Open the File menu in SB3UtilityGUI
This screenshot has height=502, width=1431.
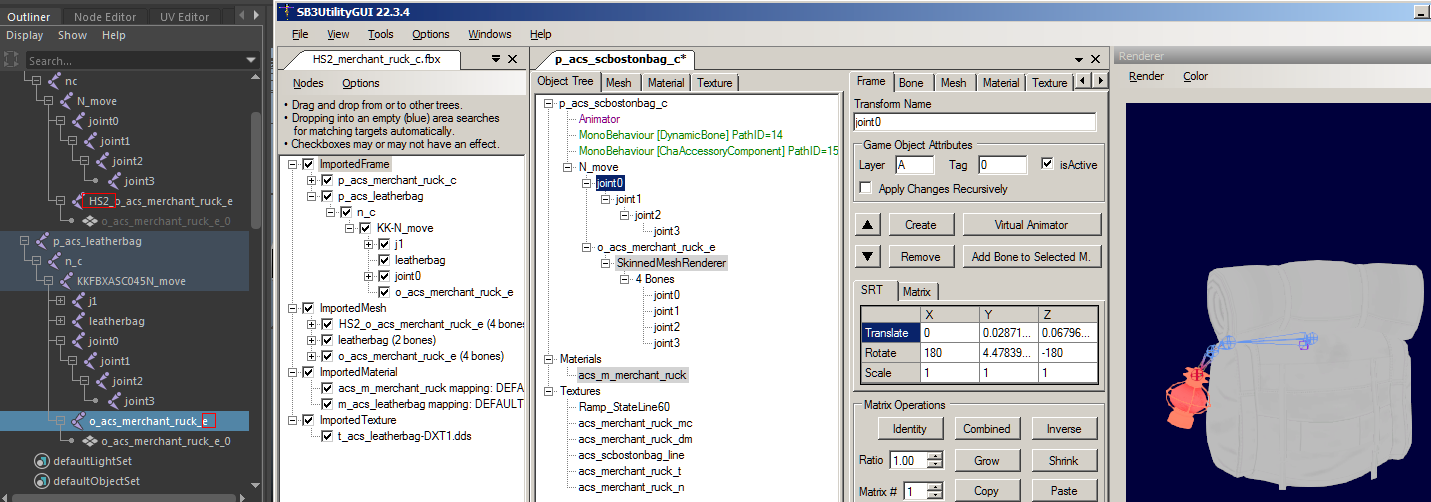300,34
